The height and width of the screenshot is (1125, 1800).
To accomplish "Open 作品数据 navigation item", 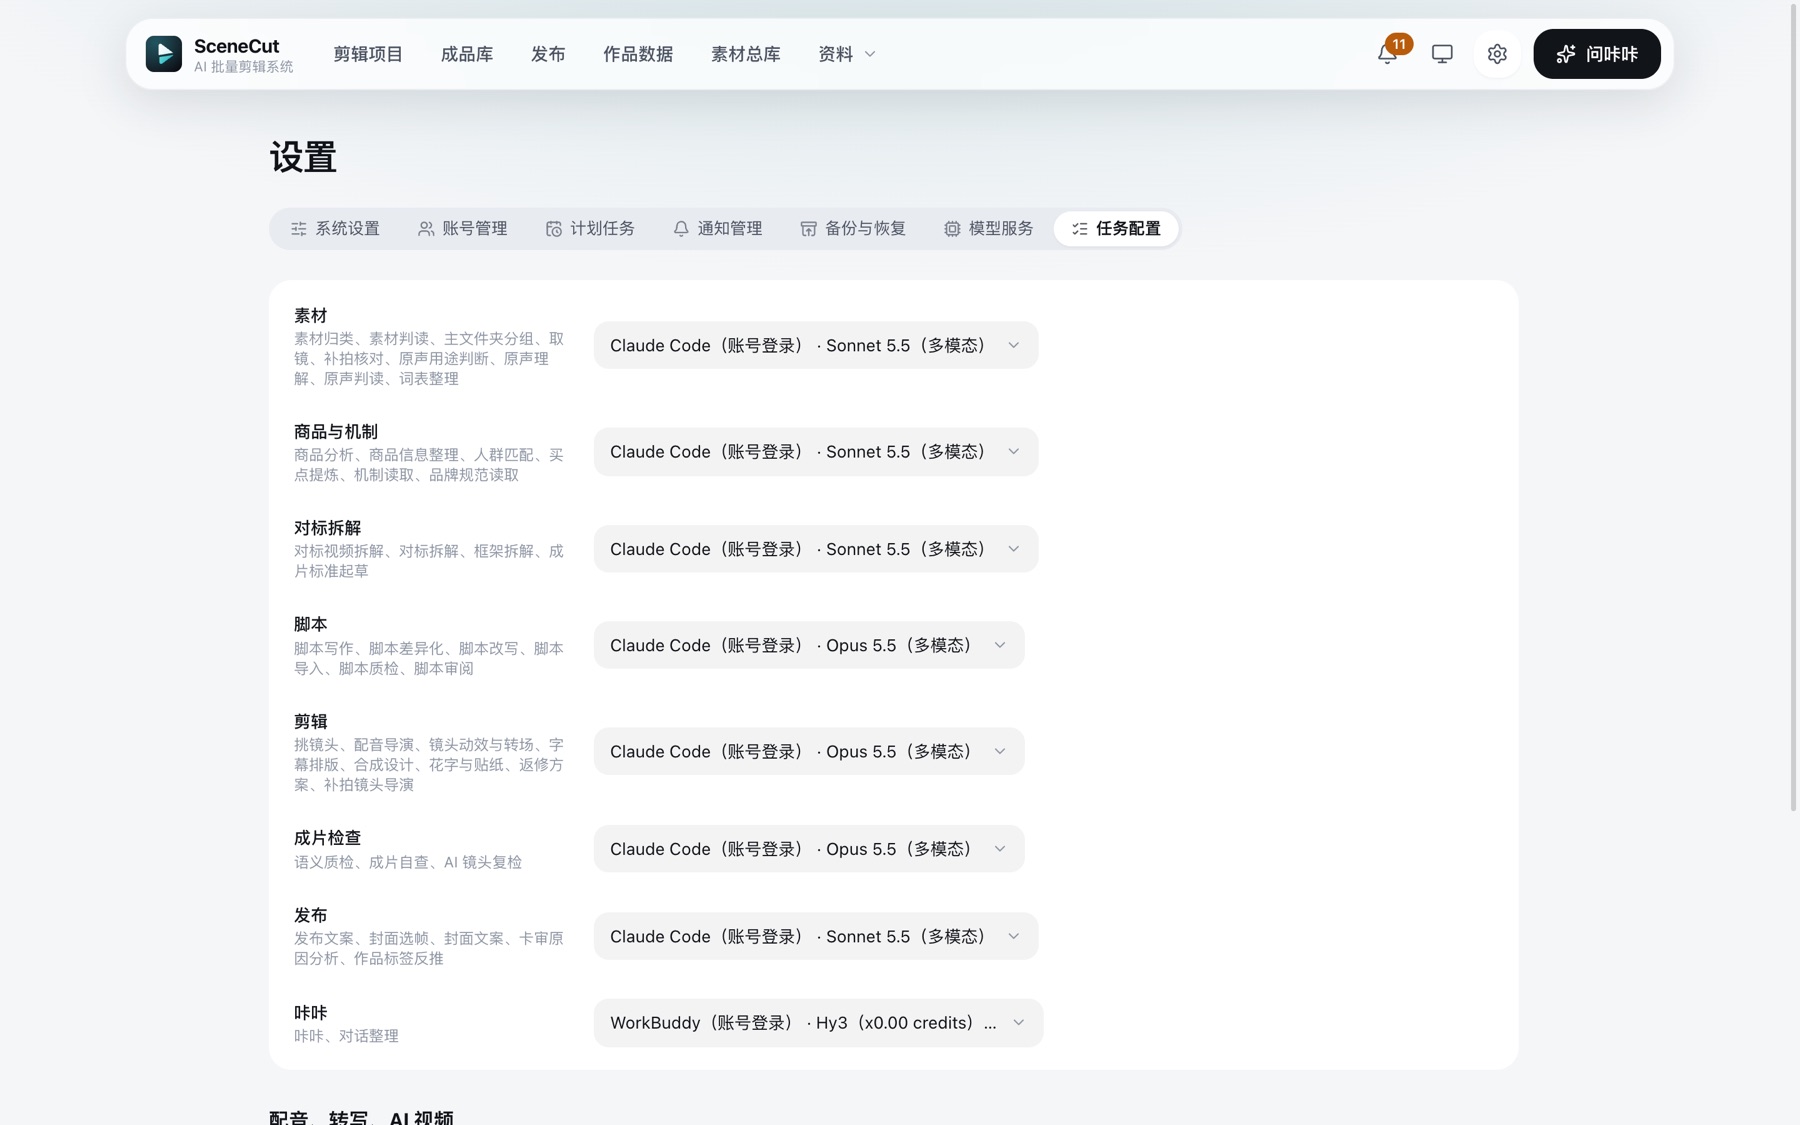I will [638, 54].
